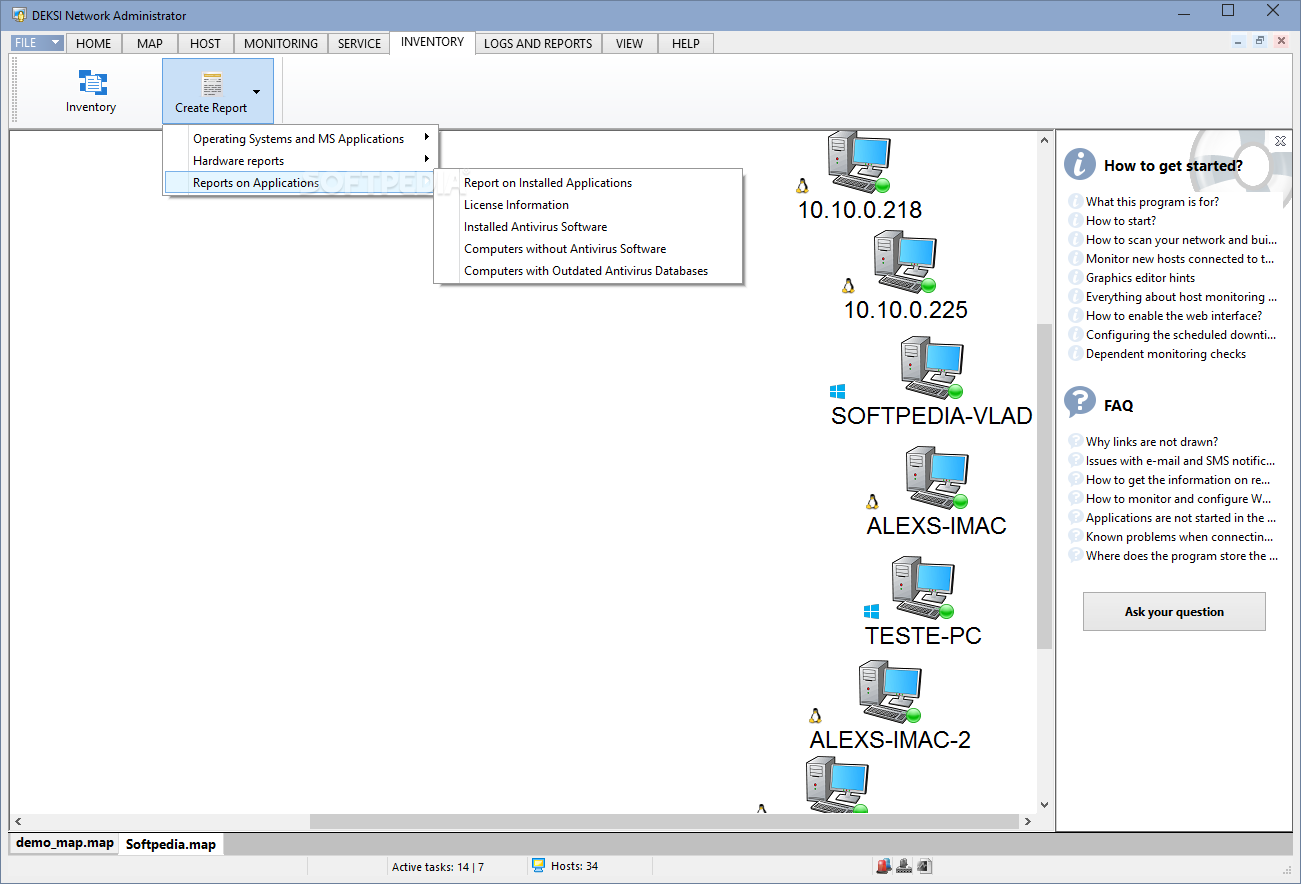Click map scroll left arrow
Image resolution: width=1301 pixels, height=884 pixels.
pyautogui.click(x=18, y=822)
